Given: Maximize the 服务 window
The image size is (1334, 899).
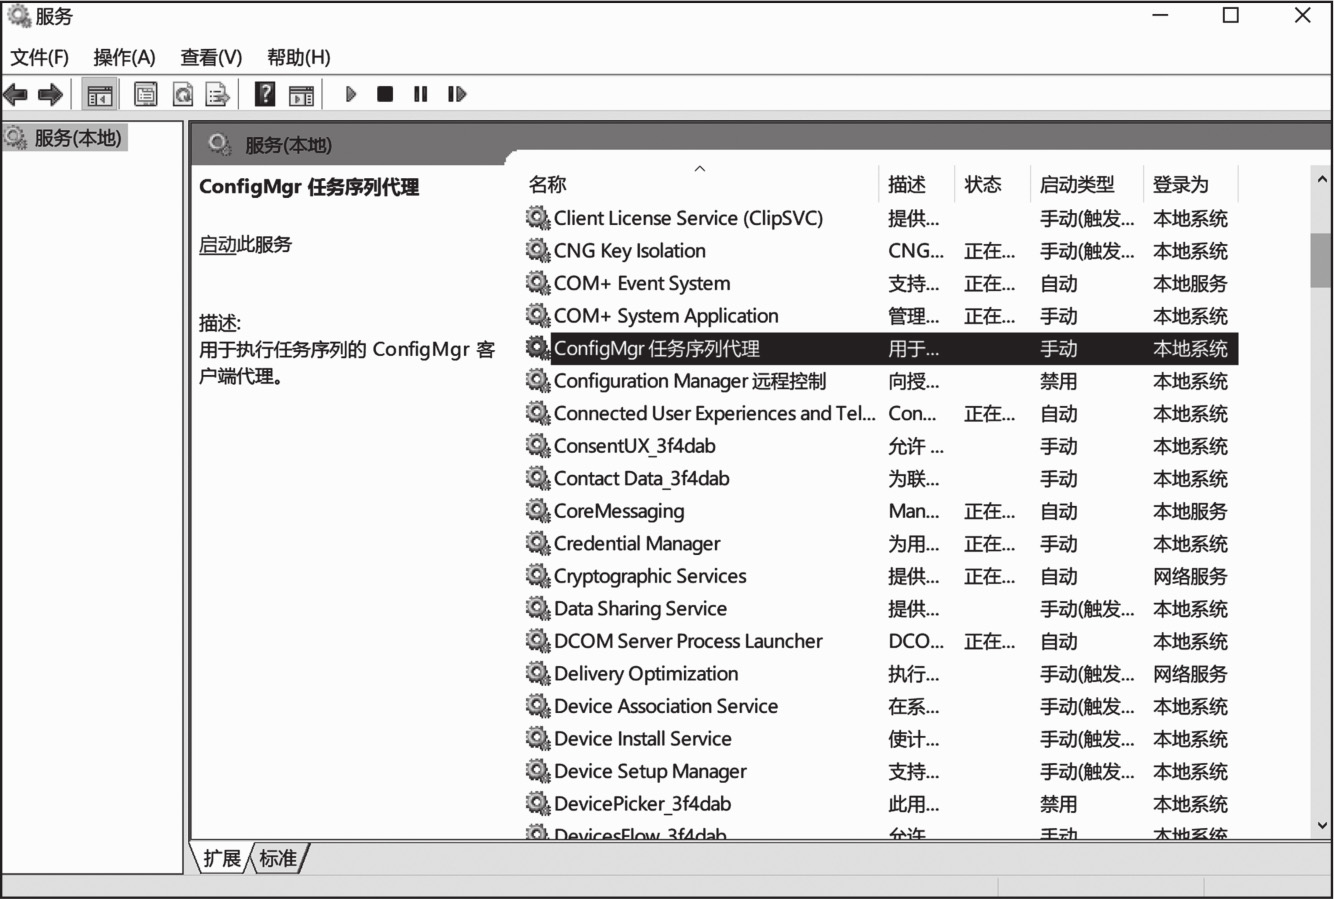Looking at the screenshot, I should [x=1231, y=15].
